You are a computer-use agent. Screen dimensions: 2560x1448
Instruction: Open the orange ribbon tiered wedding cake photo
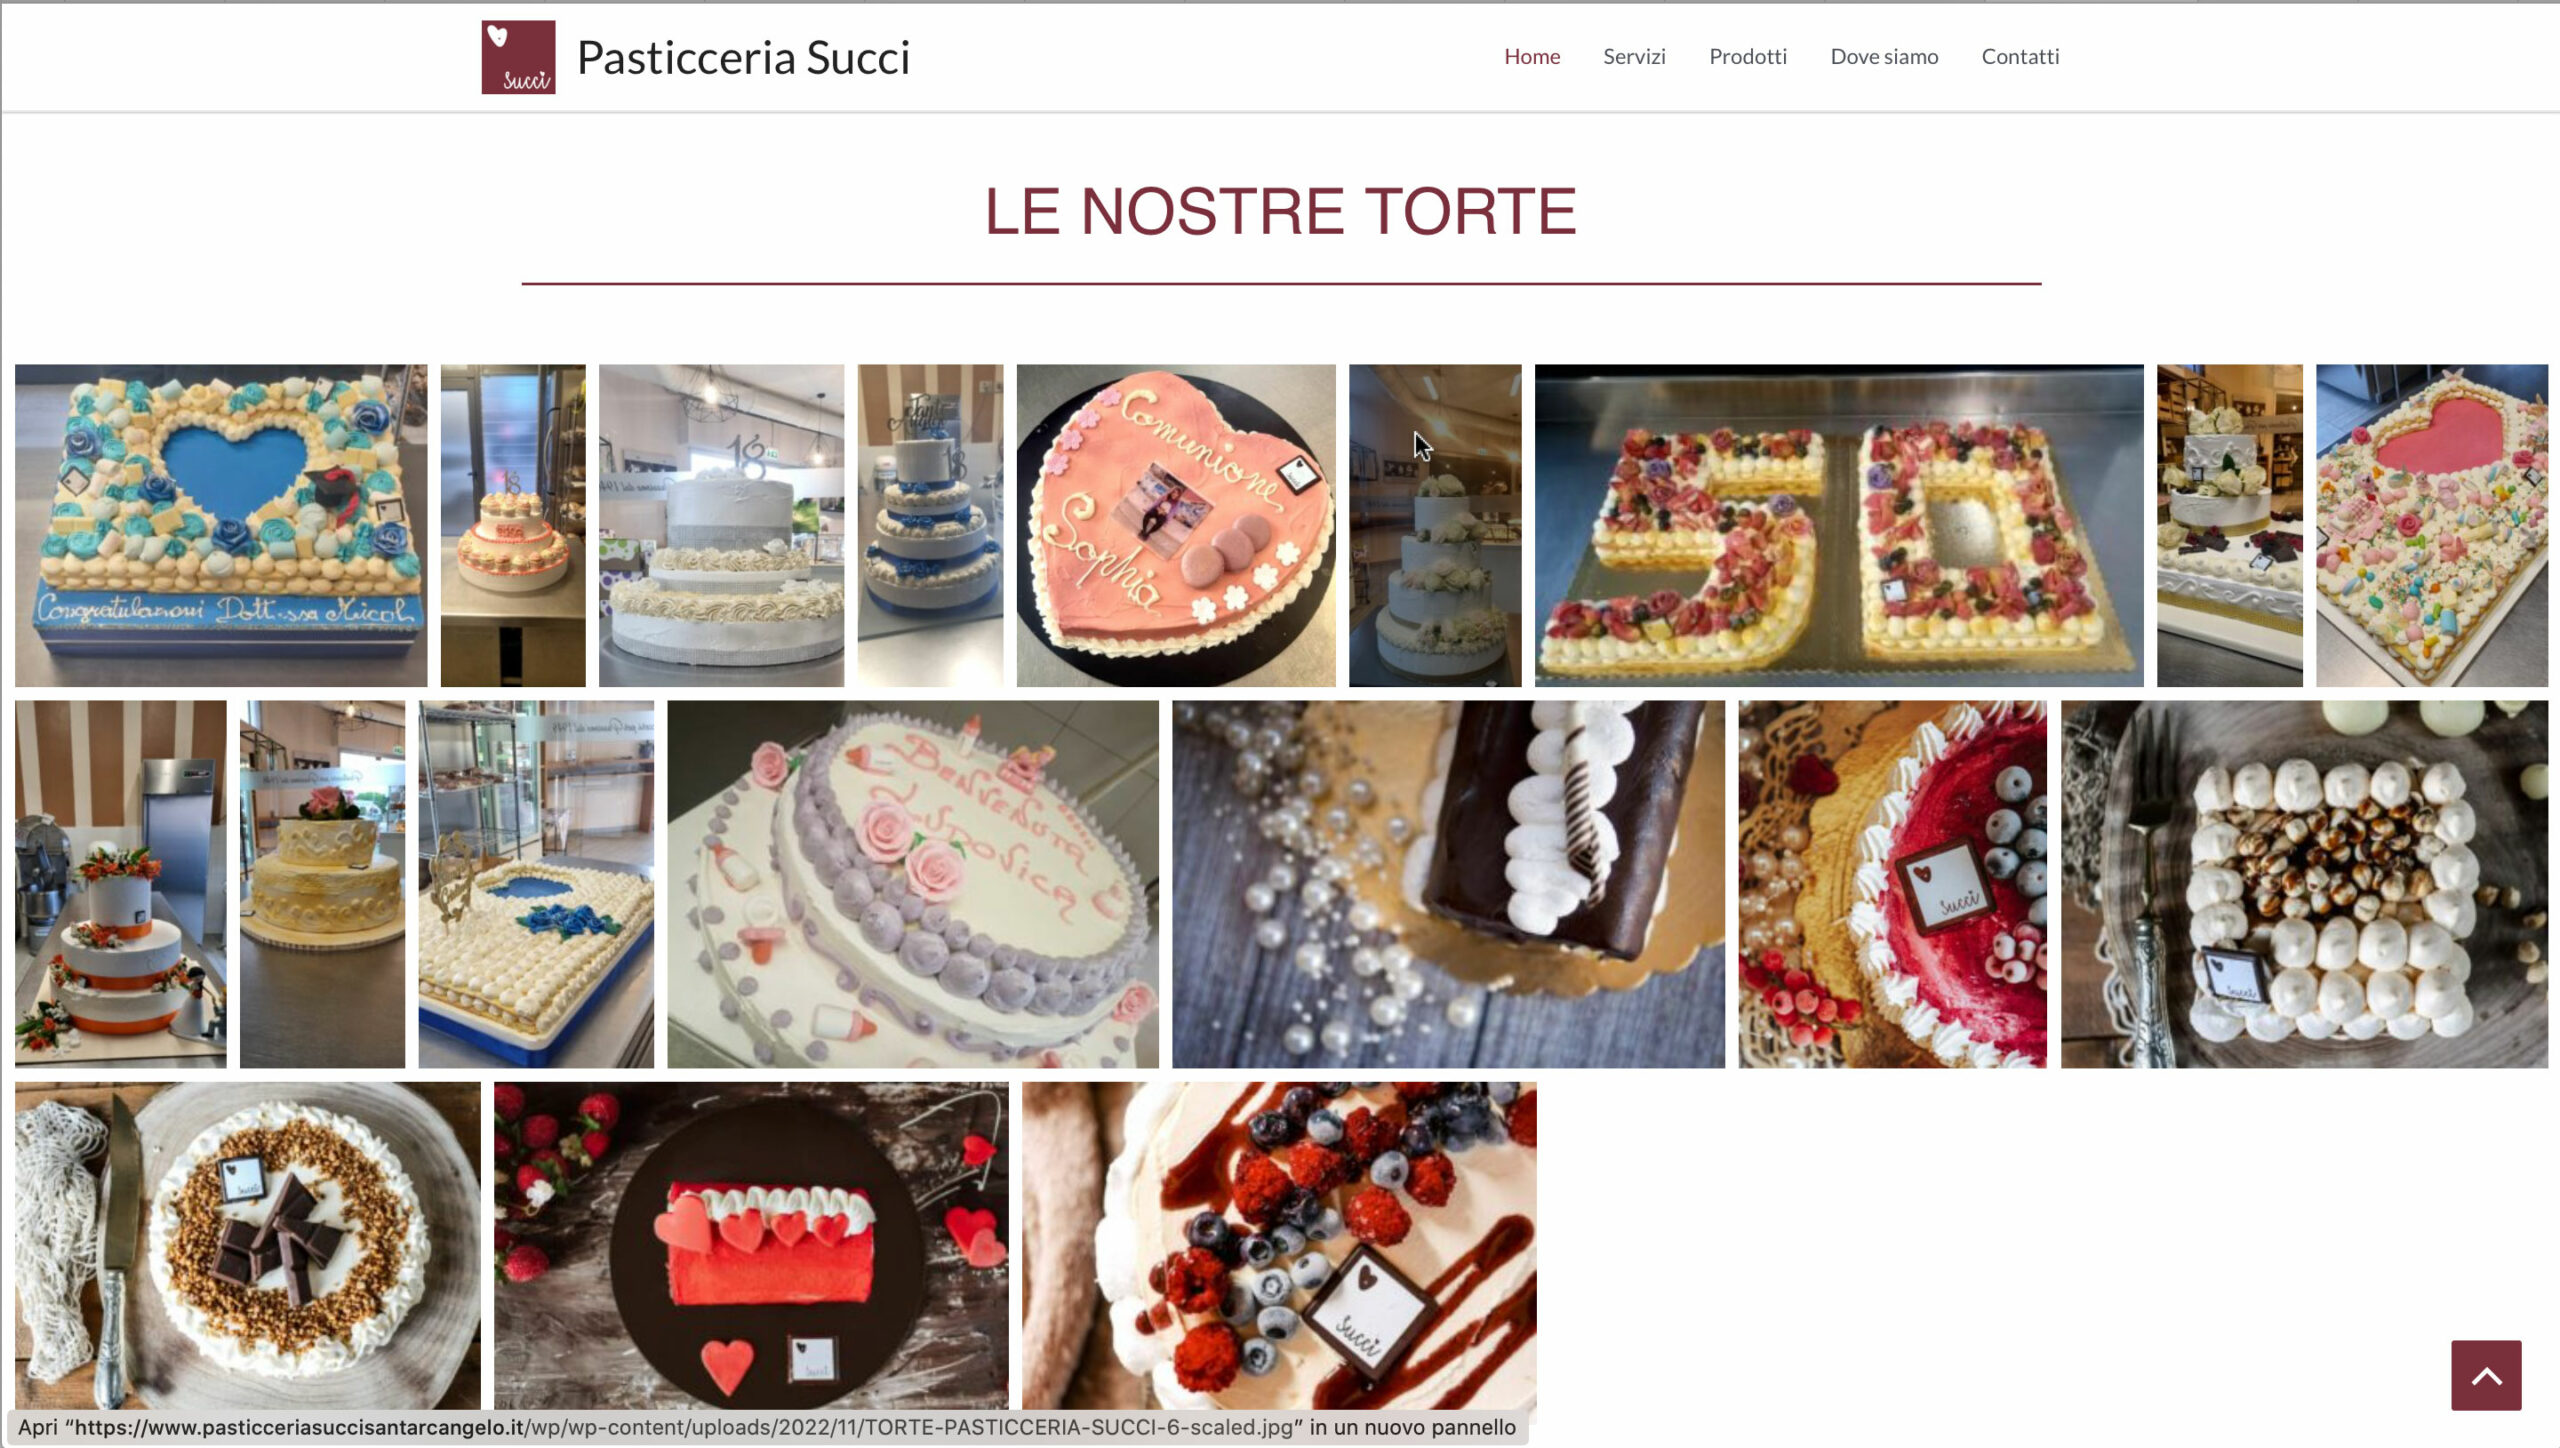121,884
